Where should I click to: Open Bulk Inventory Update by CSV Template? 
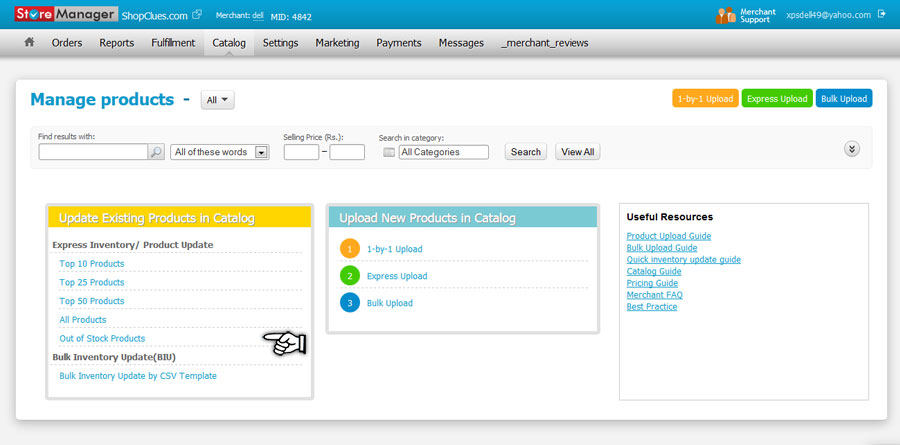pyautogui.click(x=138, y=376)
